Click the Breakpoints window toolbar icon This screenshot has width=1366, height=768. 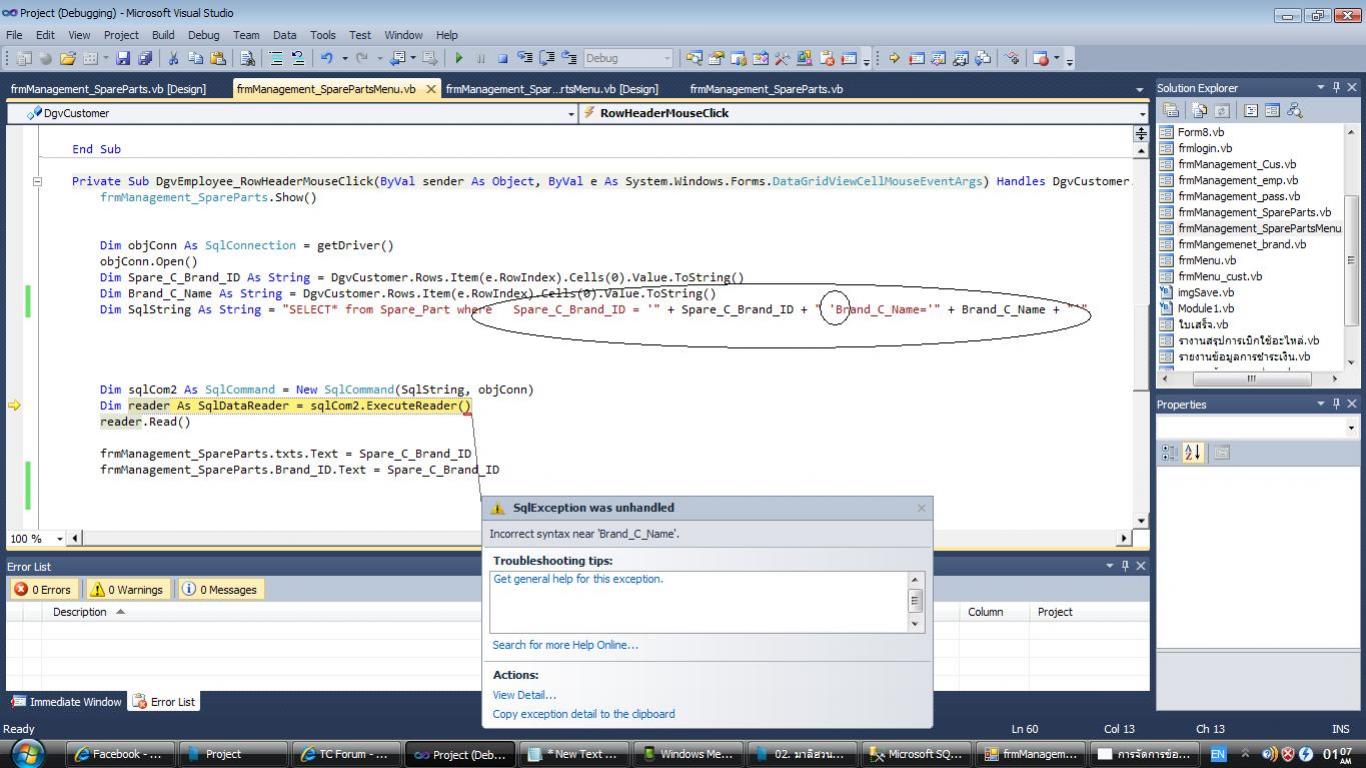coord(1041,59)
